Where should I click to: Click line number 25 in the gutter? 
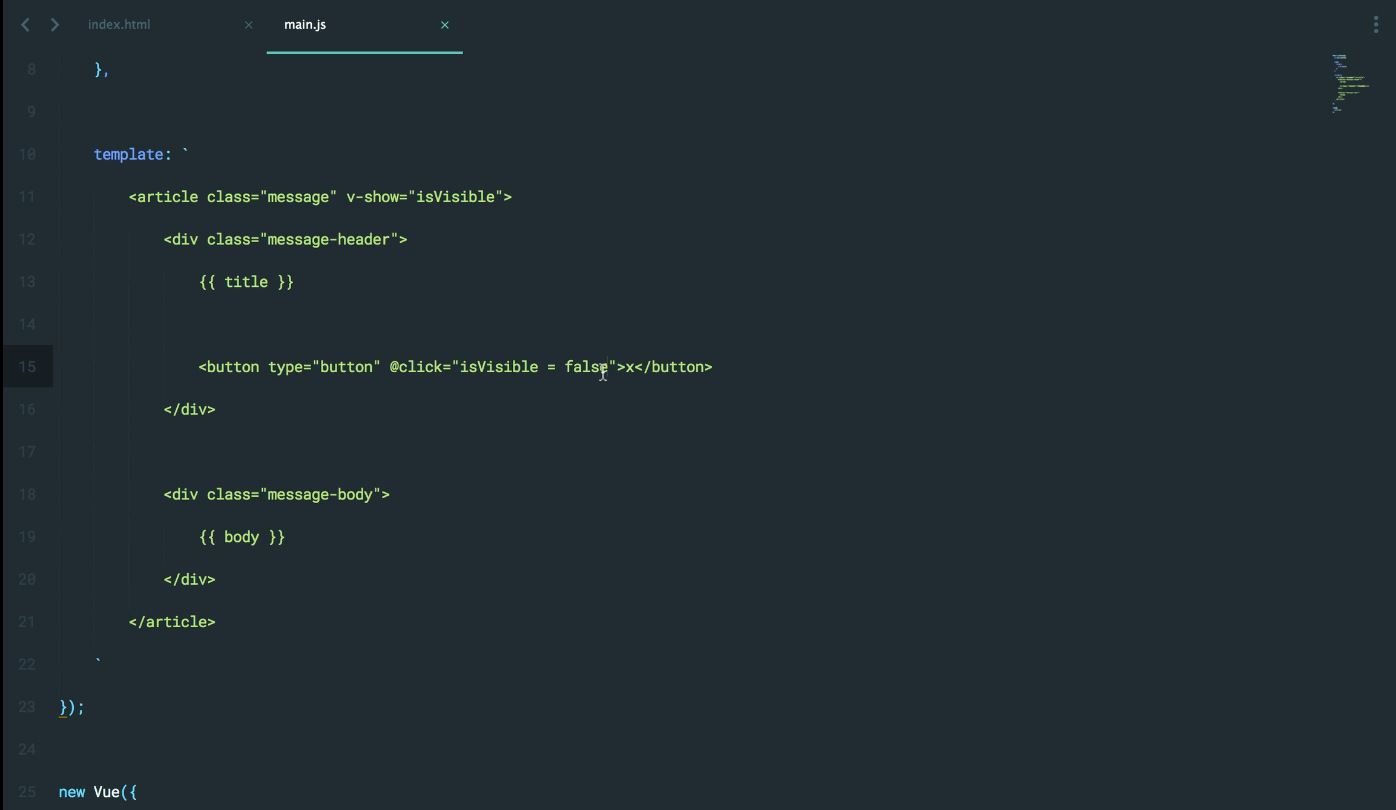(x=27, y=792)
